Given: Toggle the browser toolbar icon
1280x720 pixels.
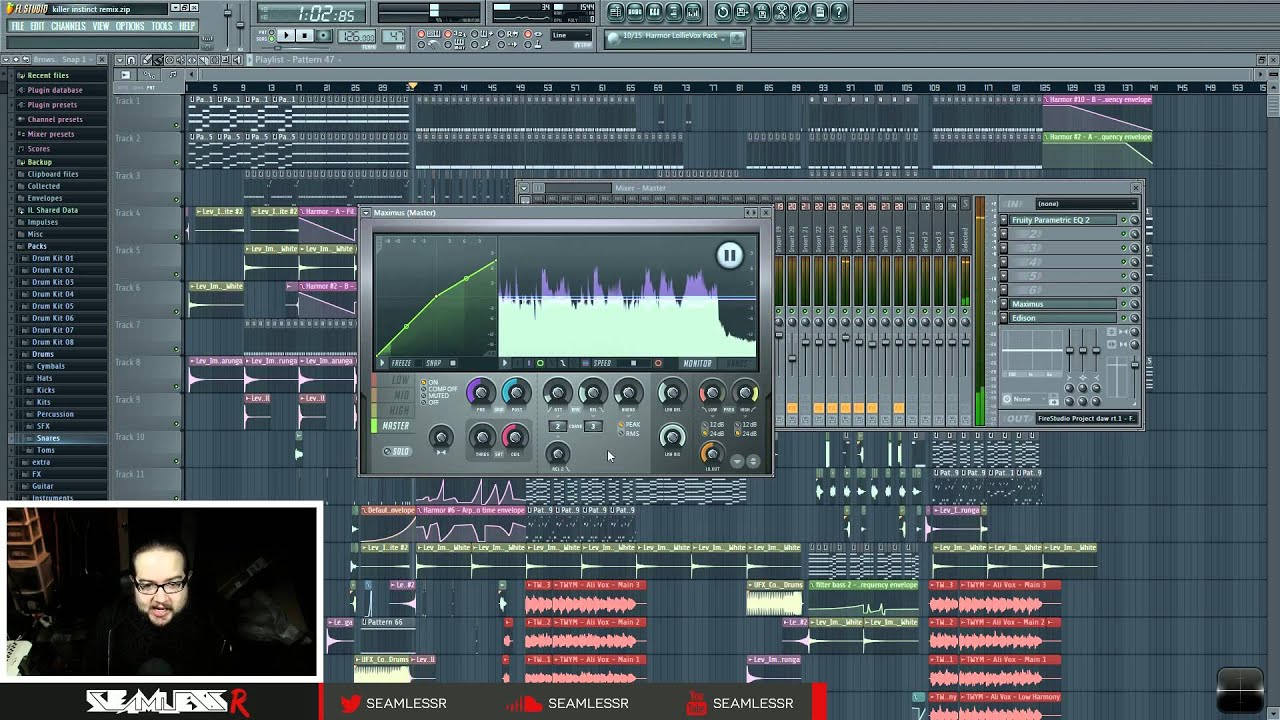Looking at the screenshot, I should point(673,12).
